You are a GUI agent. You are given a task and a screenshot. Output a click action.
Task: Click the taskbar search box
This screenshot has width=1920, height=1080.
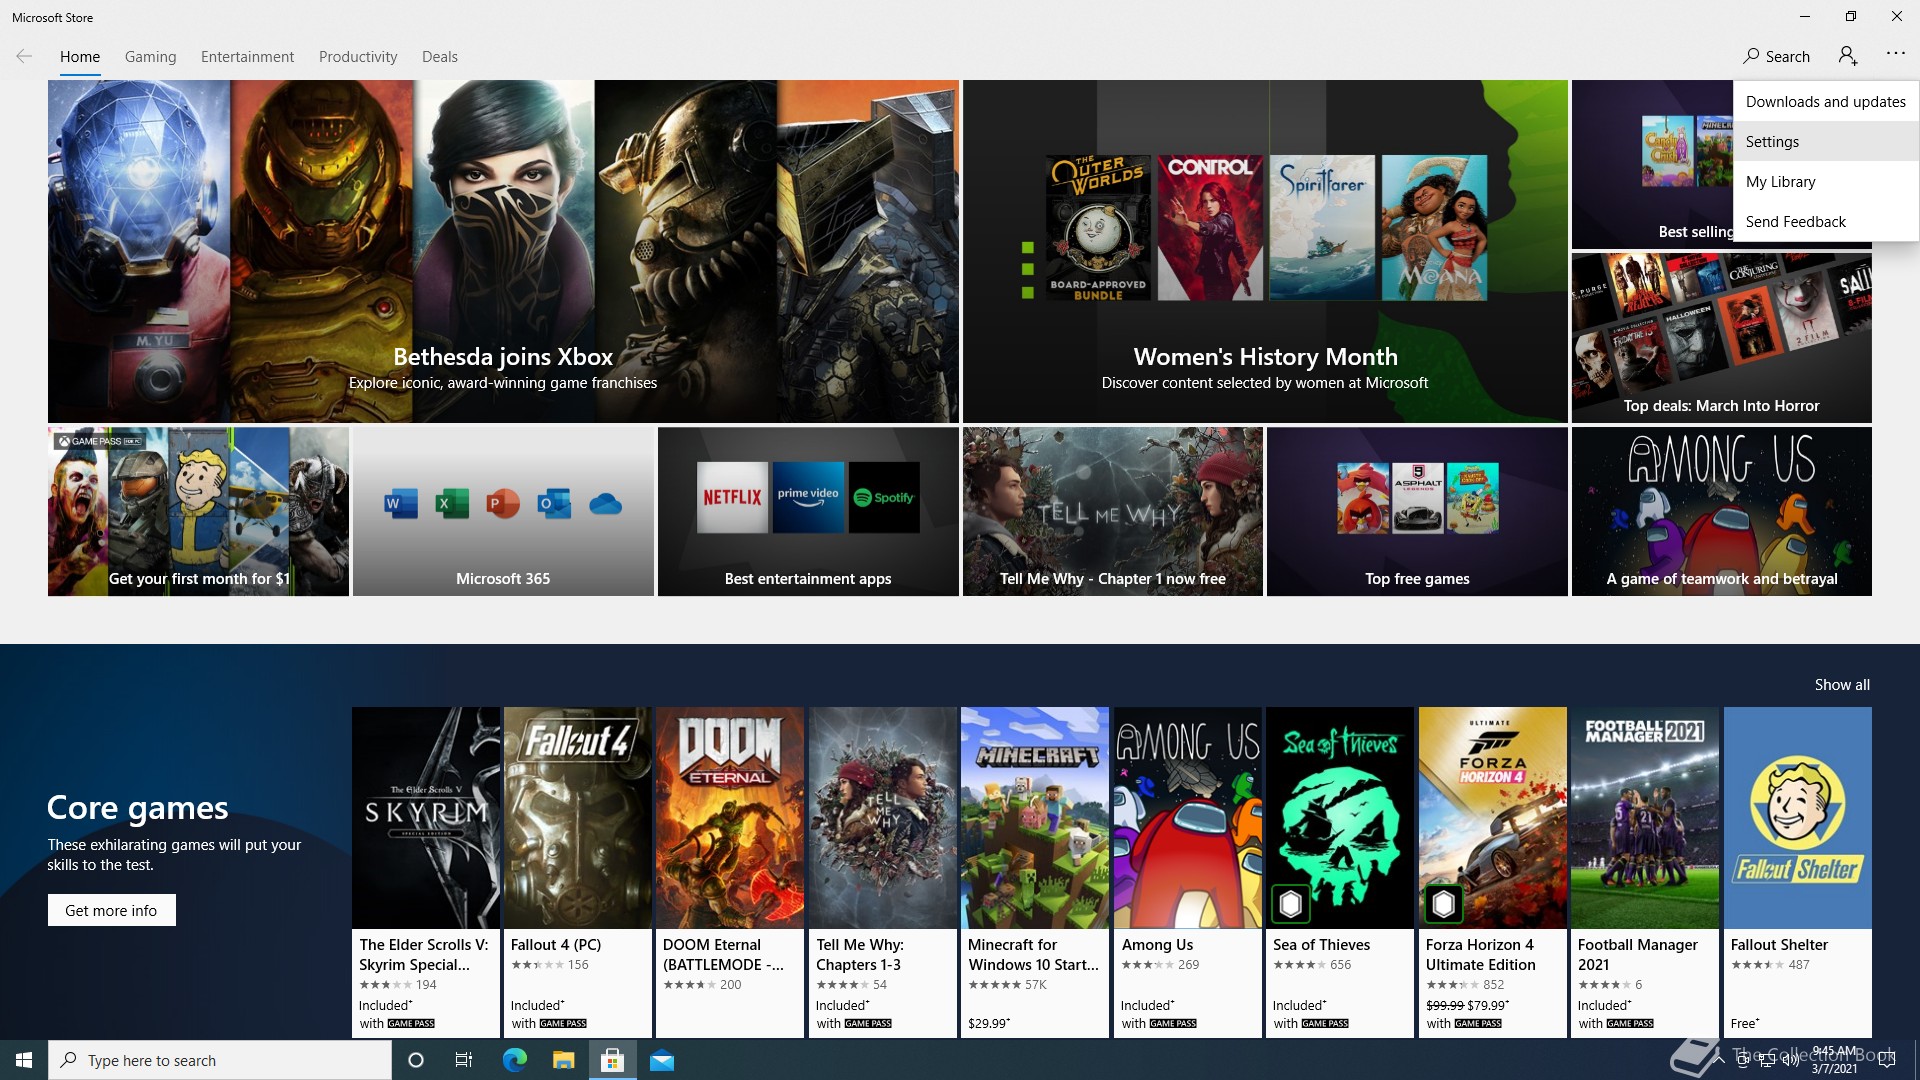[x=220, y=1060]
